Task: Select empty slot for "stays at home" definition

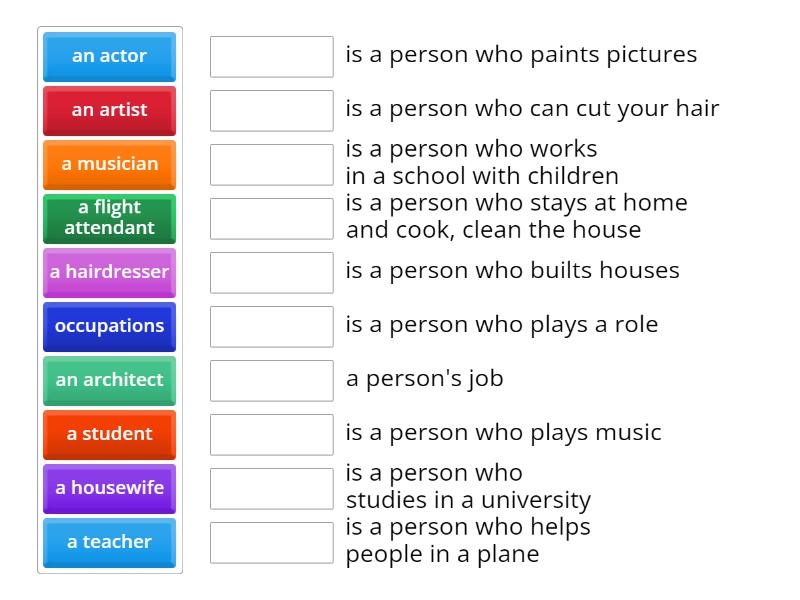Action: (271, 219)
